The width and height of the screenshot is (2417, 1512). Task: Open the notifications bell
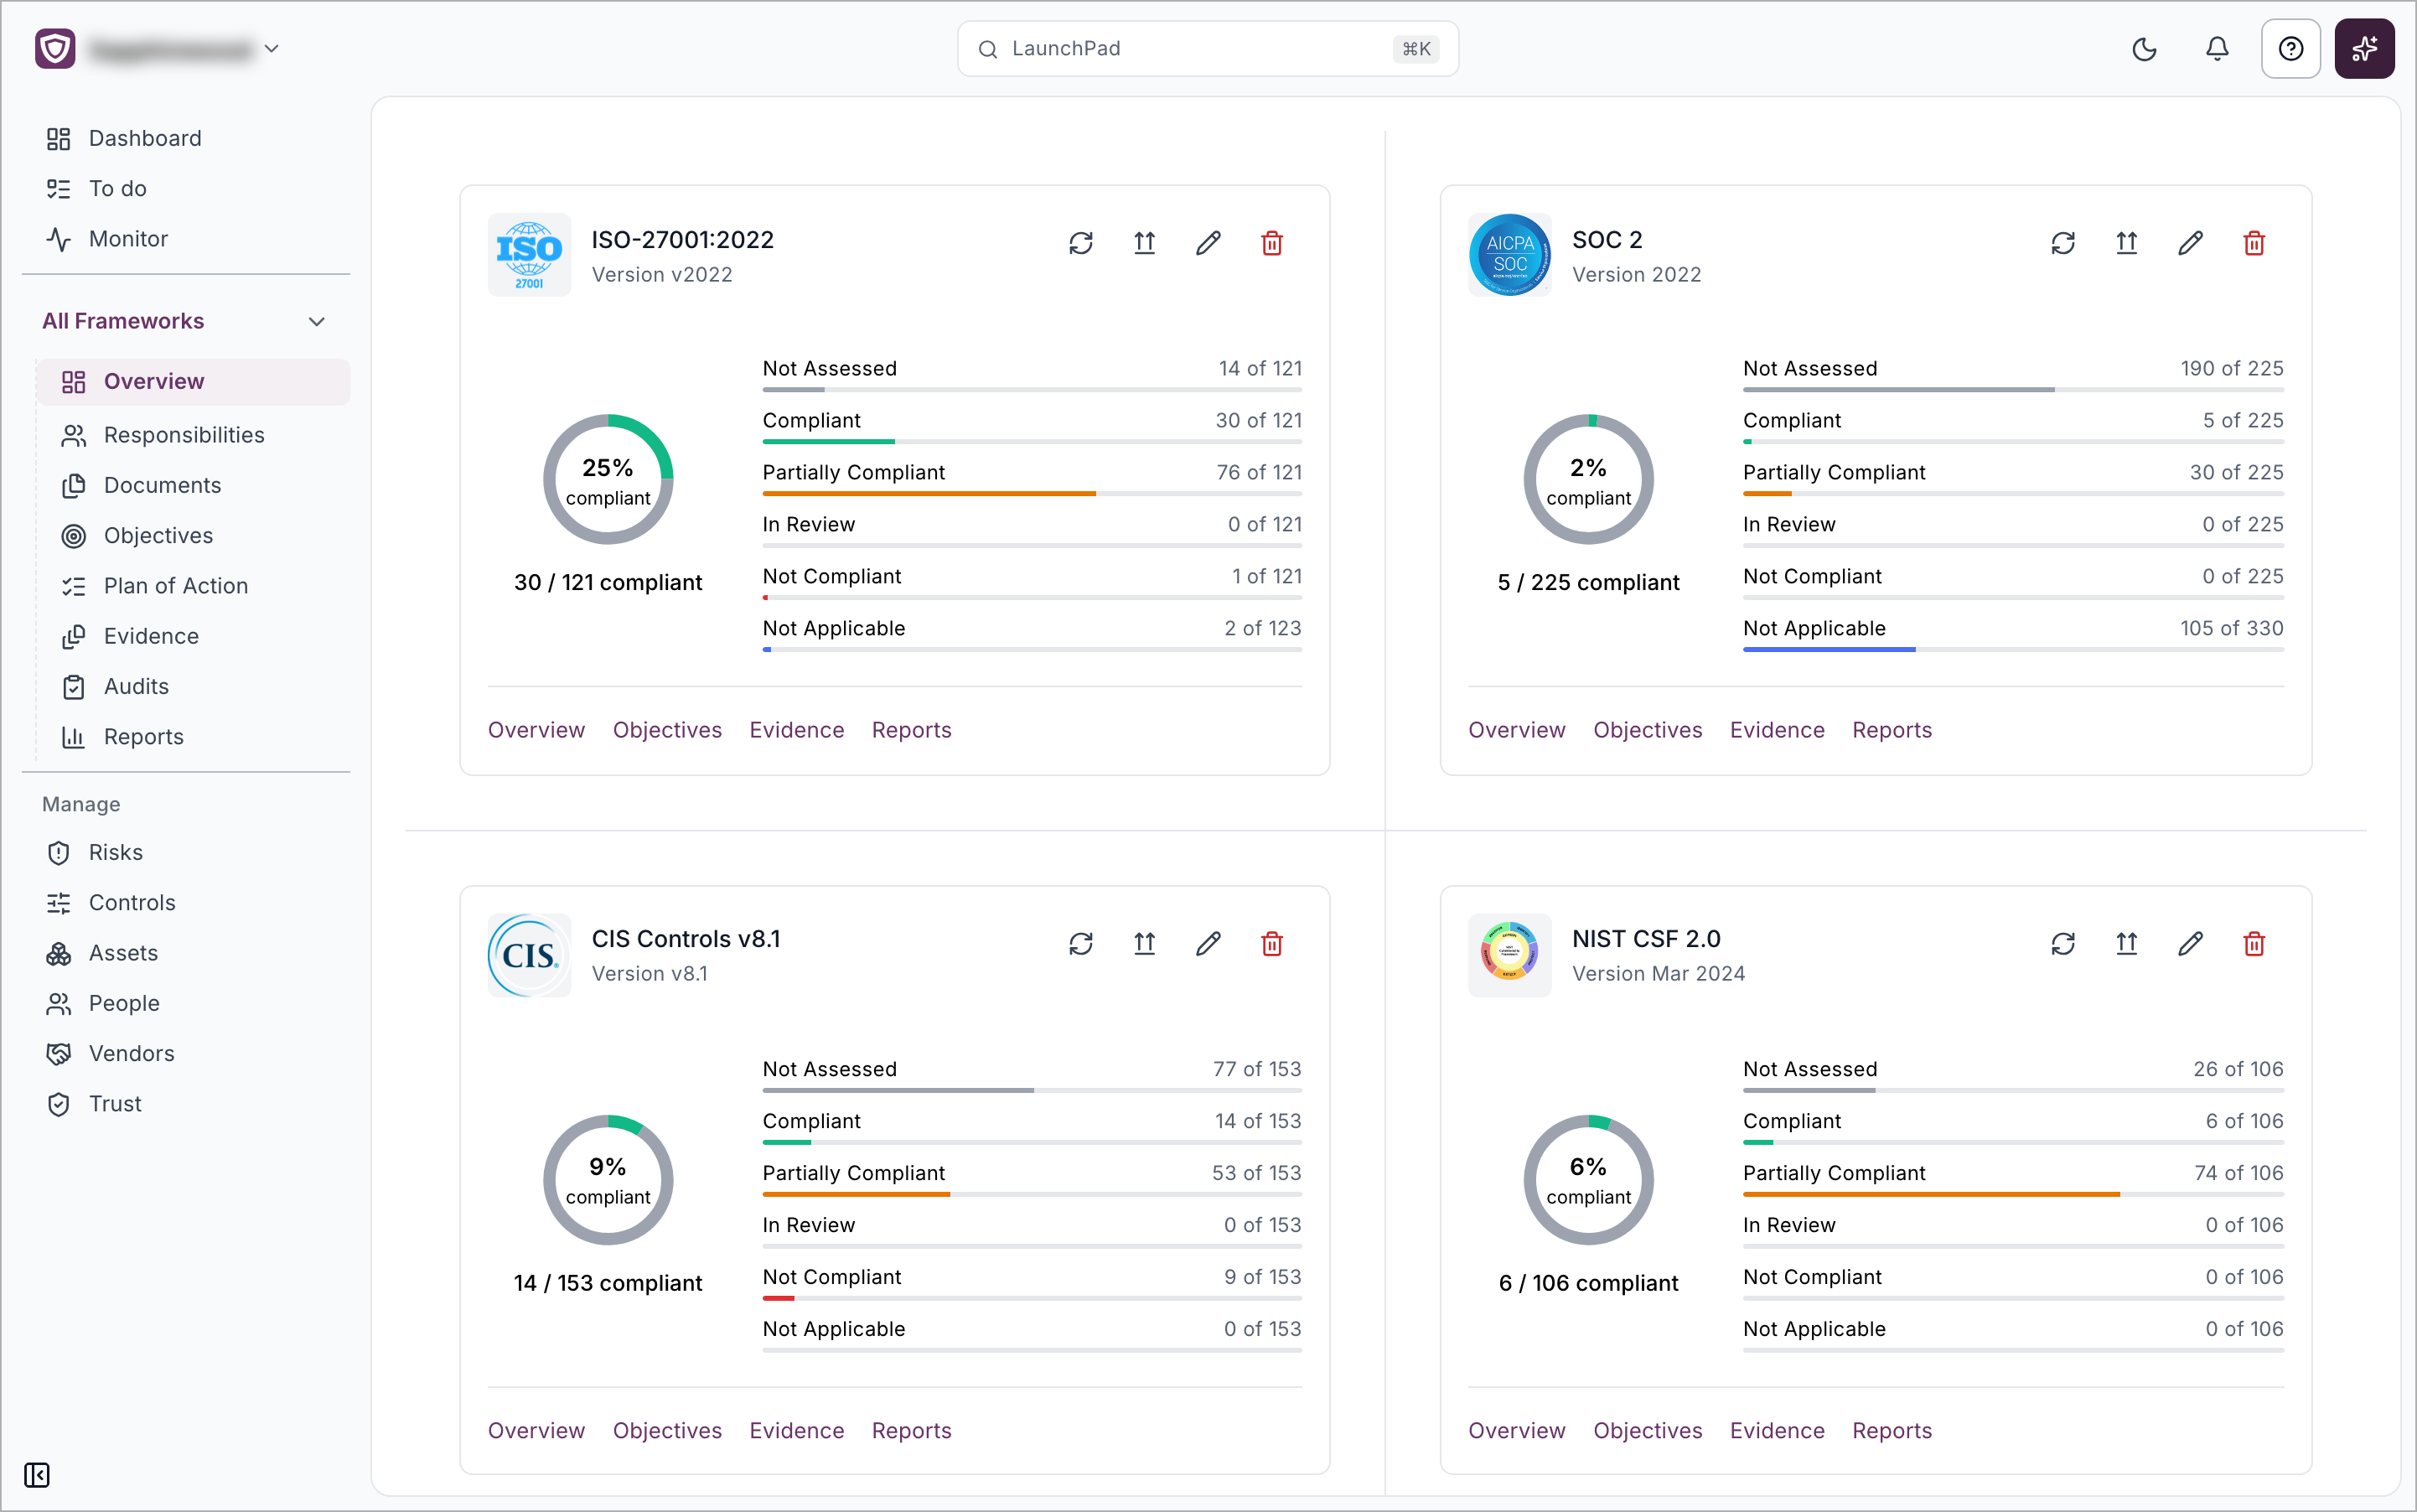(2217, 49)
